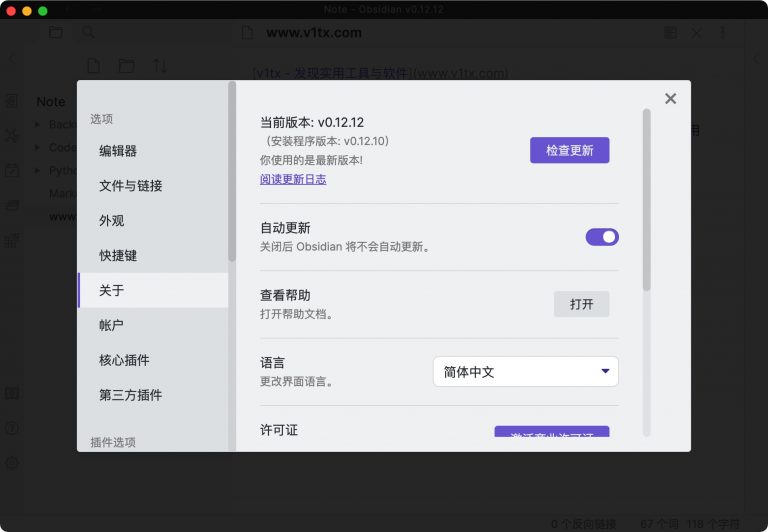Click the 你使用的是最新版本! message
The width and height of the screenshot is (768, 532).
point(312,160)
